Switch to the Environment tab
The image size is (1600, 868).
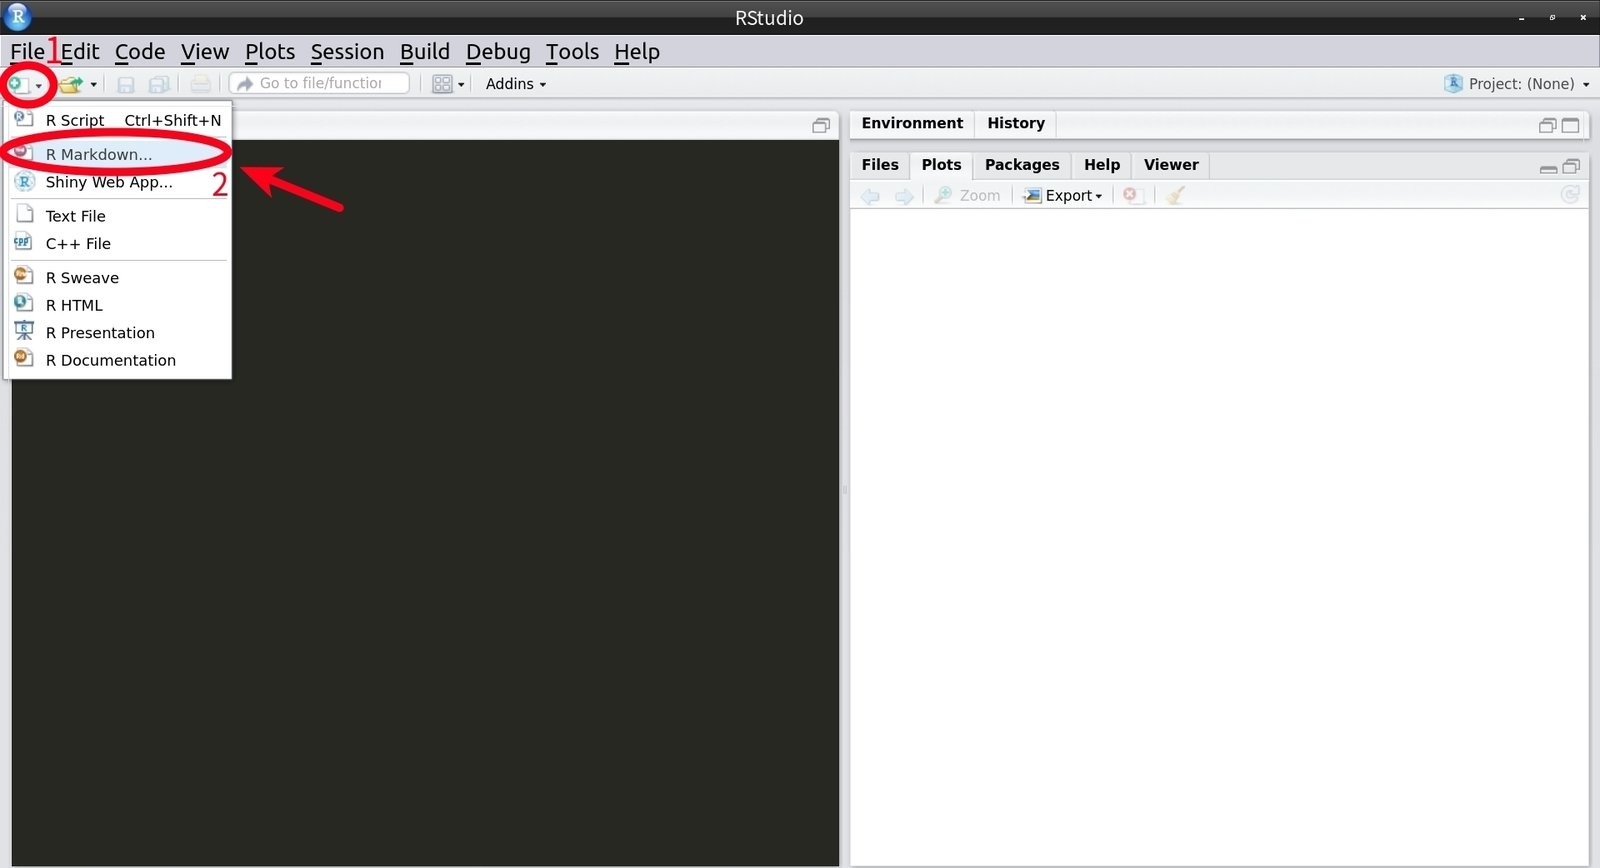point(912,123)
